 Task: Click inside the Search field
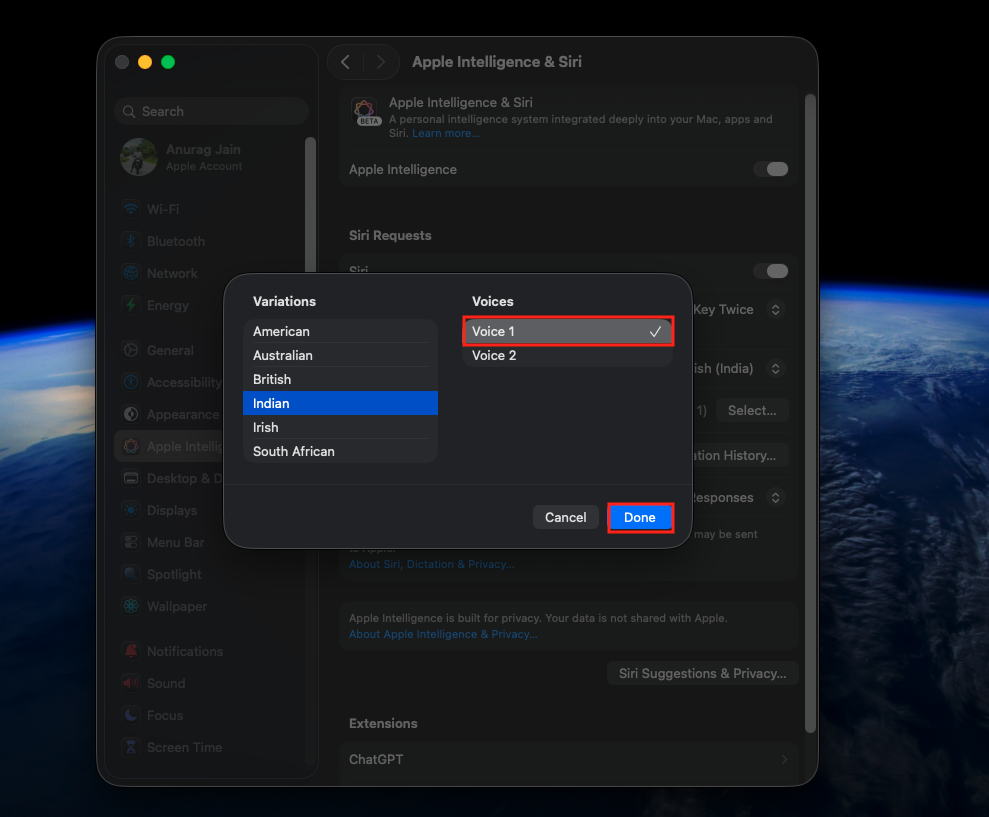pos(210,110)
